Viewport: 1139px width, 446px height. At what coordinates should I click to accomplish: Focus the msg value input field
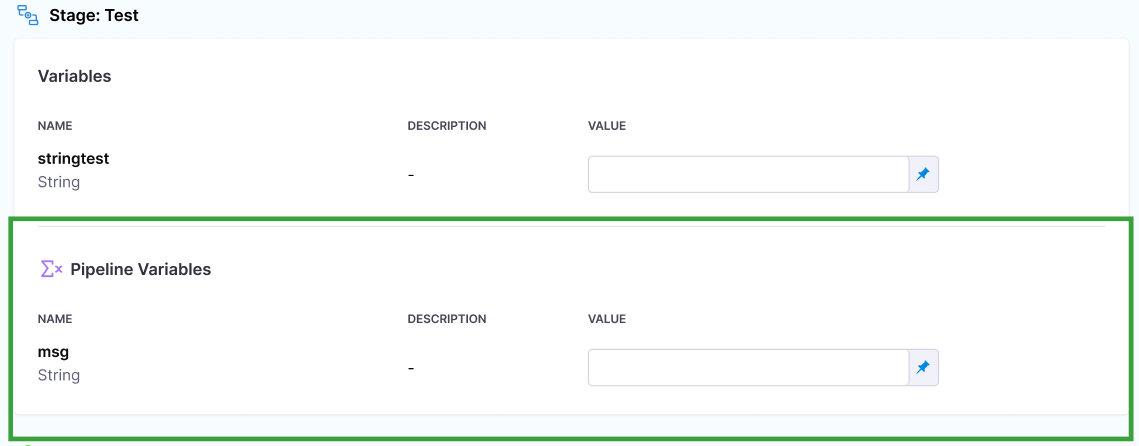pyautogui.click(x=747, y=368)
